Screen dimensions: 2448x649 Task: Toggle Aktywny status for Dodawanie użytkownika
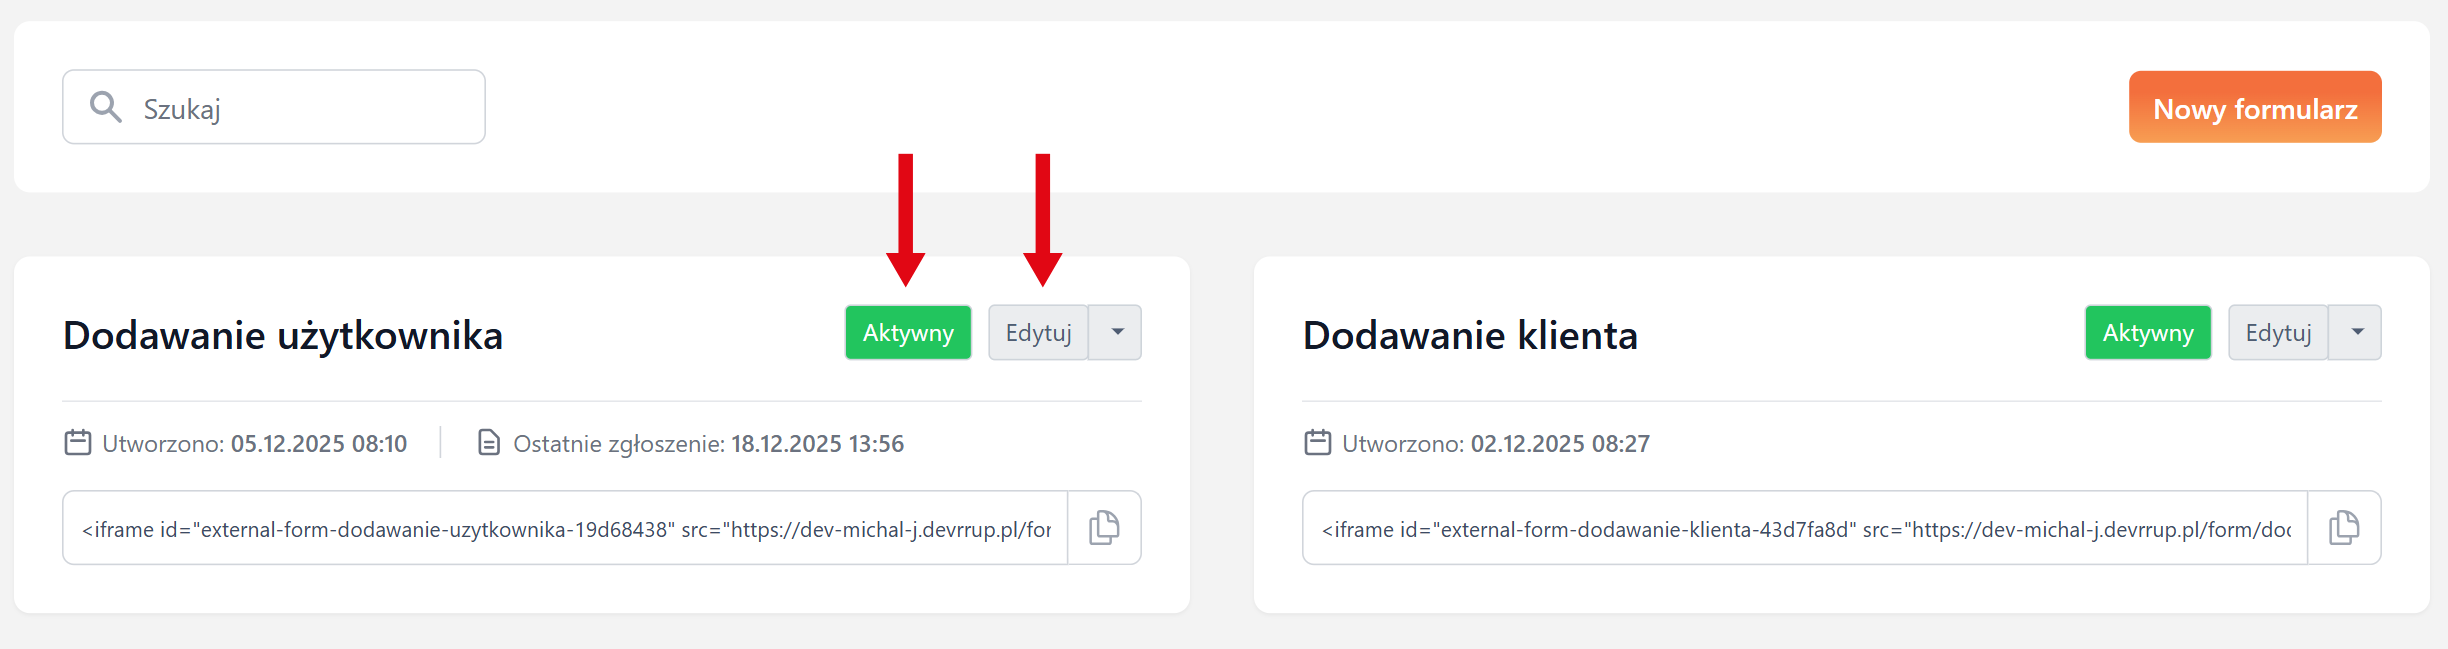(907, 333)
